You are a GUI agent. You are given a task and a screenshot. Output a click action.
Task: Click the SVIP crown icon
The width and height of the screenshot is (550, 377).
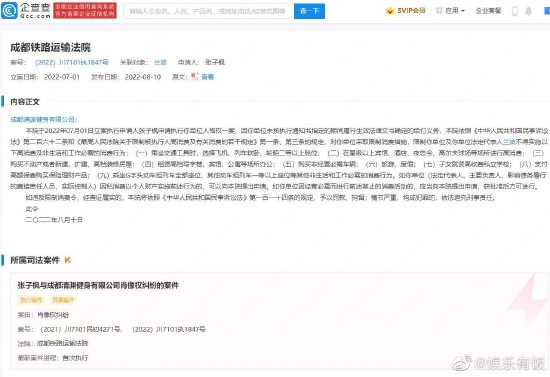pos(390,11)
